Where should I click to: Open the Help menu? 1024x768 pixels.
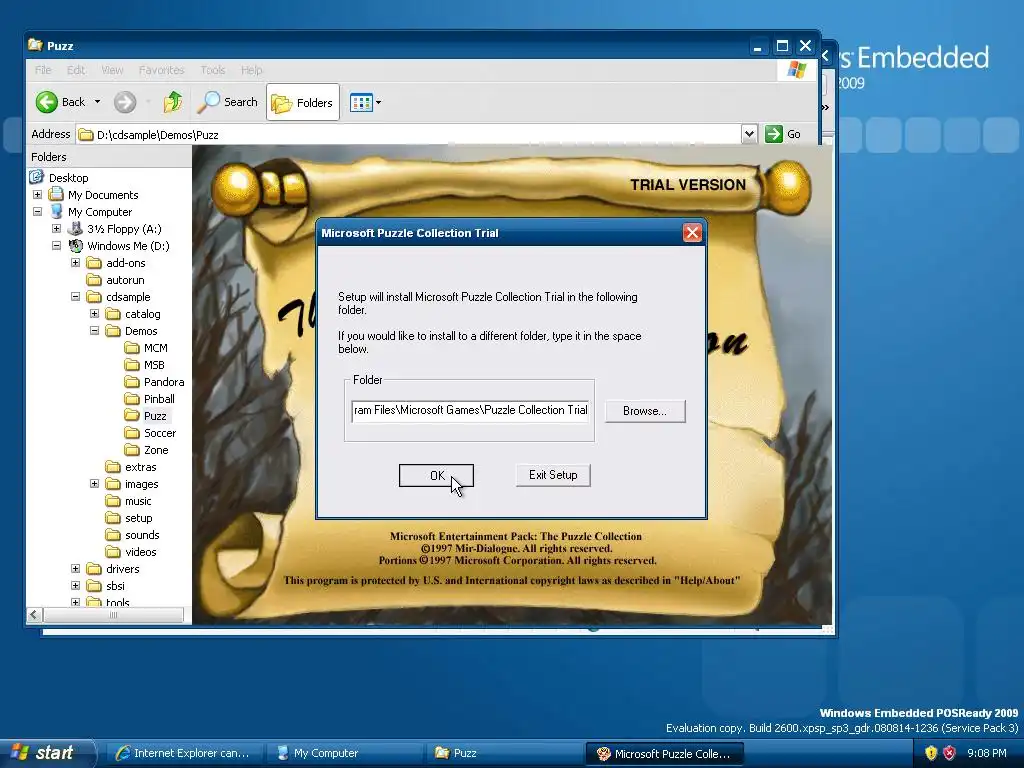coord(251,70)
